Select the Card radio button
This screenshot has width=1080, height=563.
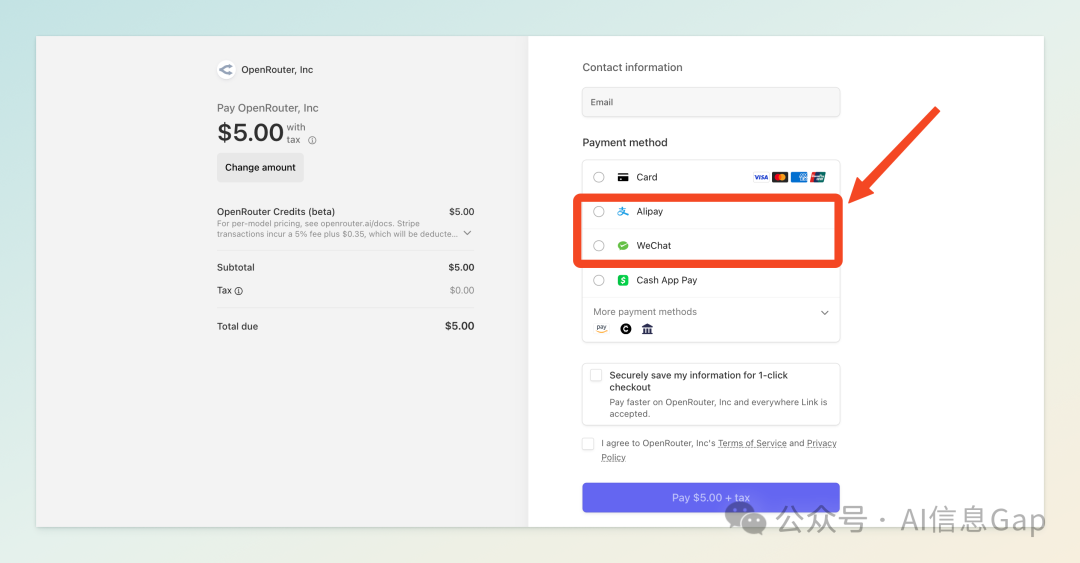click(599, 177)
